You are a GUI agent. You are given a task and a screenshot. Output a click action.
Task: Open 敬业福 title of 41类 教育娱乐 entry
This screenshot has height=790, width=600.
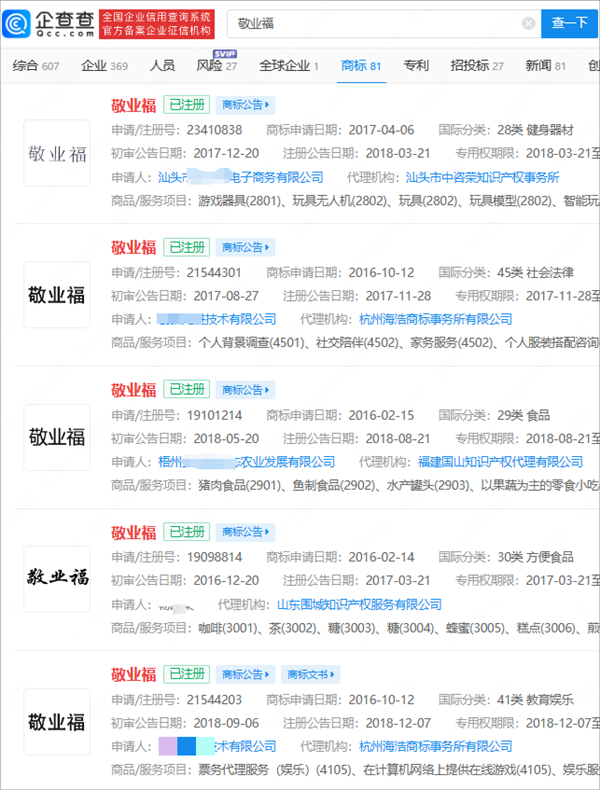(x=134, y=675)
